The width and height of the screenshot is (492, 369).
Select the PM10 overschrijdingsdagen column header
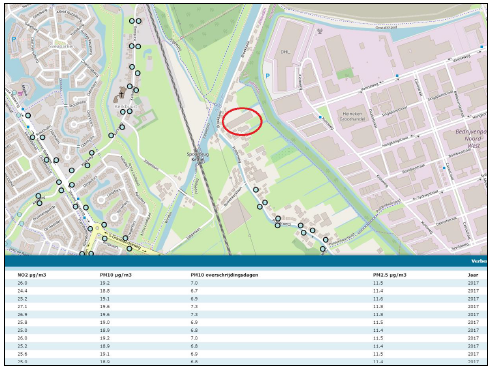pos(224,275)
